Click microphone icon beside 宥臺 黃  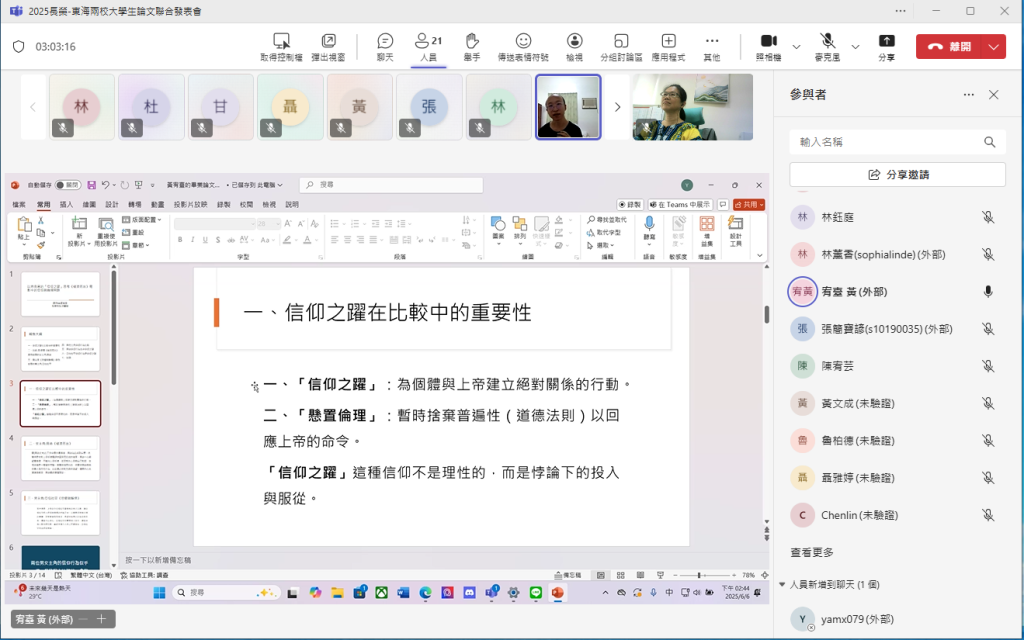(988, 292)
